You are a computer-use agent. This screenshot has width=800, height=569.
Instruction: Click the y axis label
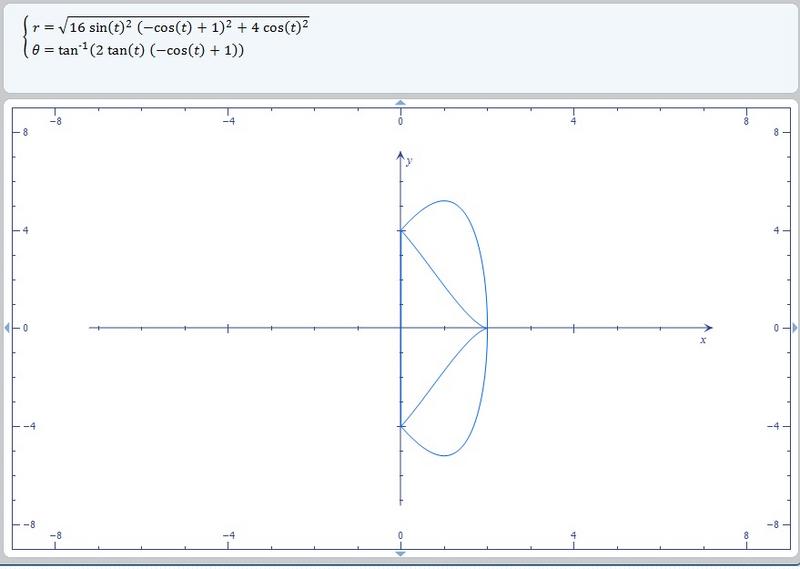click(x=410, y=160)
